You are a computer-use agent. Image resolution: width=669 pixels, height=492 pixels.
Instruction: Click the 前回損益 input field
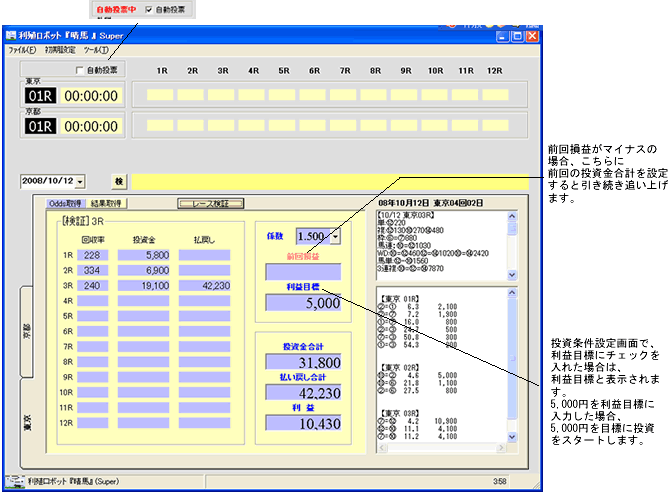[x=302, y=271]
